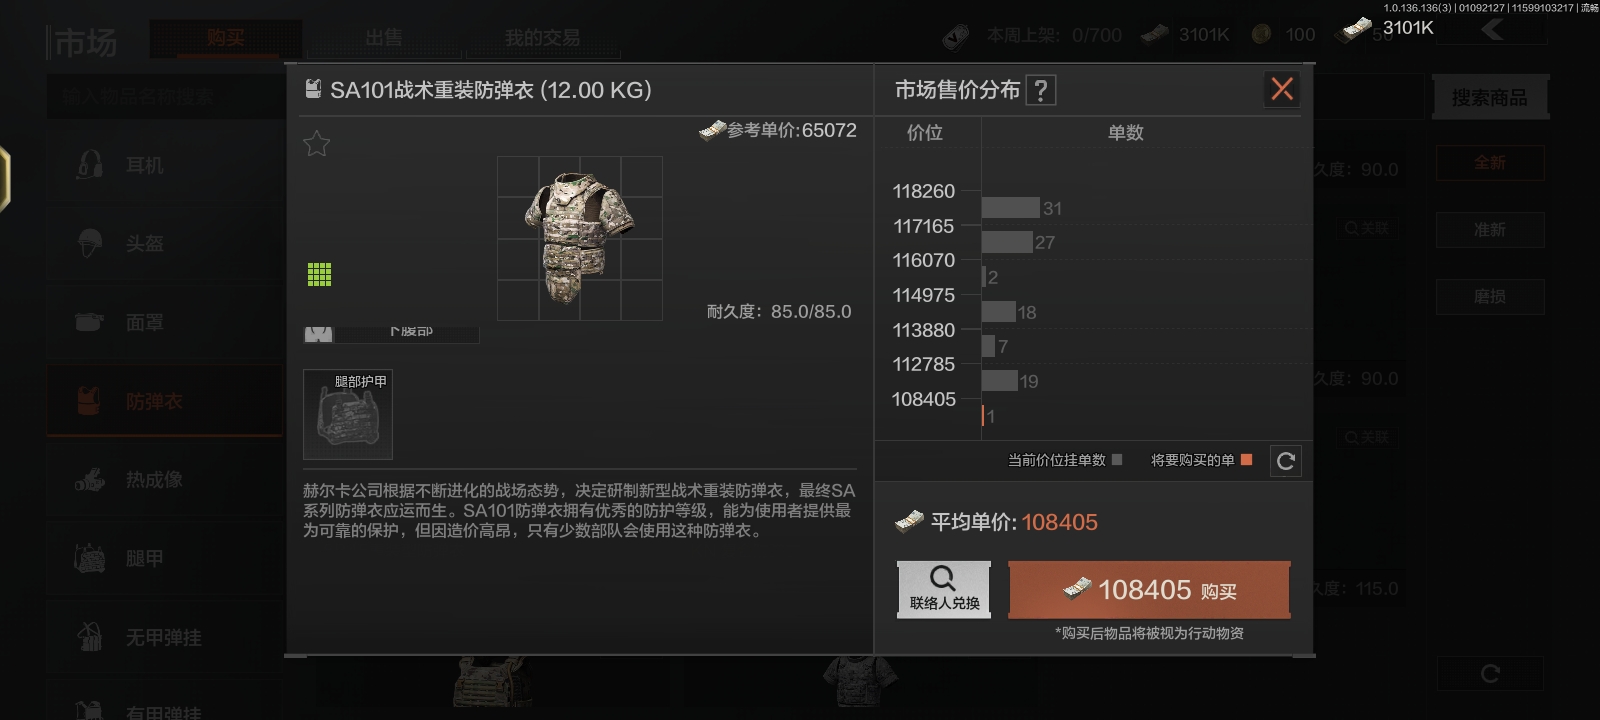Click the SA101 armor vest image

[x=579, y=238]
